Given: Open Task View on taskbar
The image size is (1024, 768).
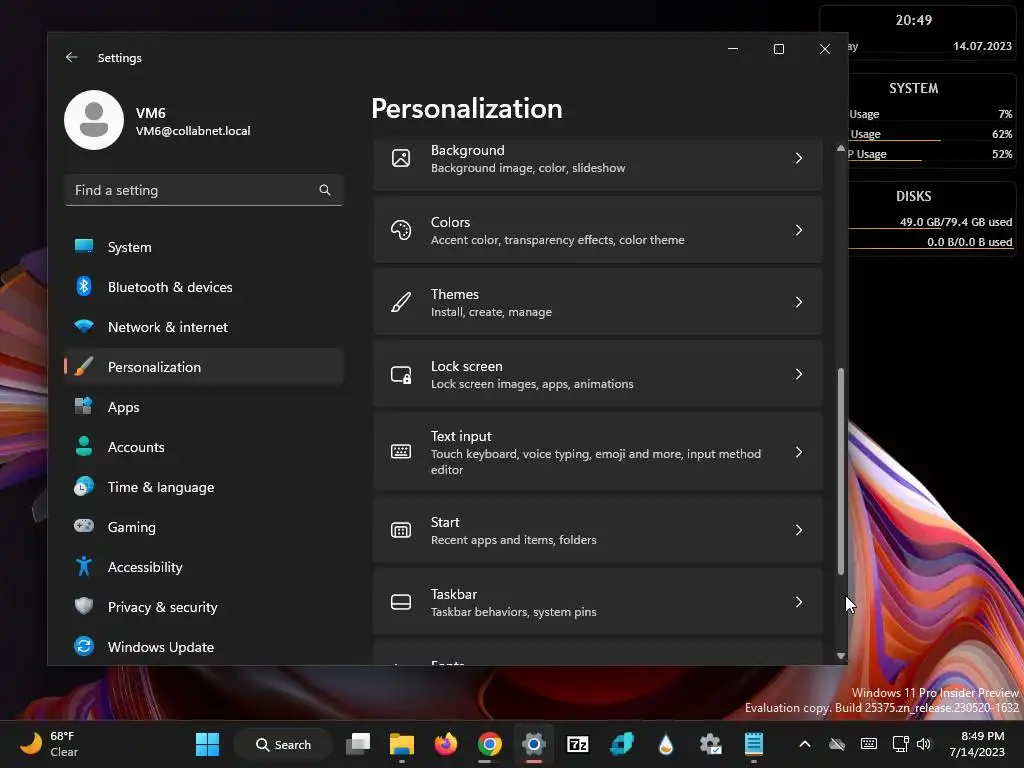Looking at the screenshot, I should click(x=358, y=744).
